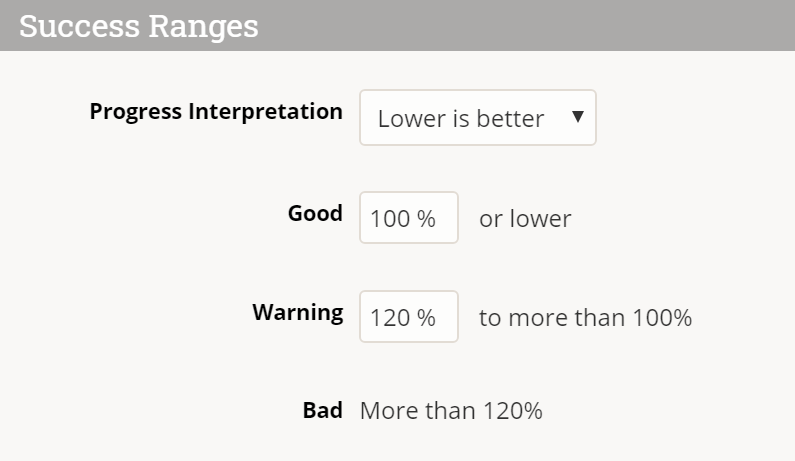The width and height of the screenshot is (795, 461).
Task: Click the empty gray header area at right
Action: click(x=600, y=25)
